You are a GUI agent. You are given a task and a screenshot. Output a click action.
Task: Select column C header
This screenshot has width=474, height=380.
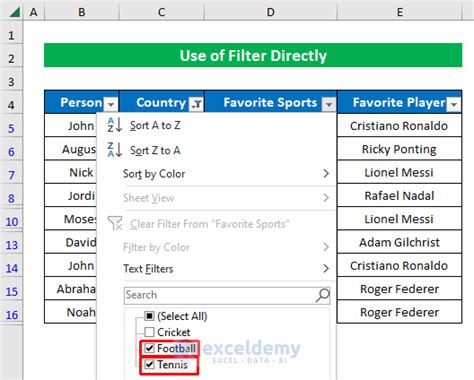pyautogui.click(x=162, y=12)
